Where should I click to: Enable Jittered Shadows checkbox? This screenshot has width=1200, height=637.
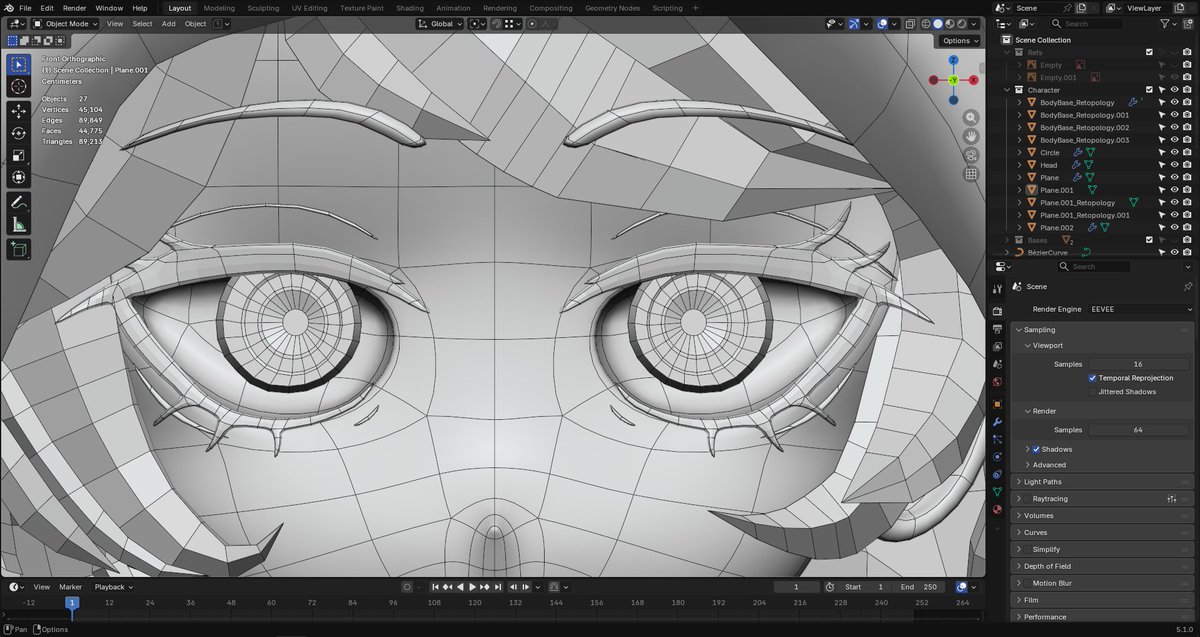[x=1092, y=391]
